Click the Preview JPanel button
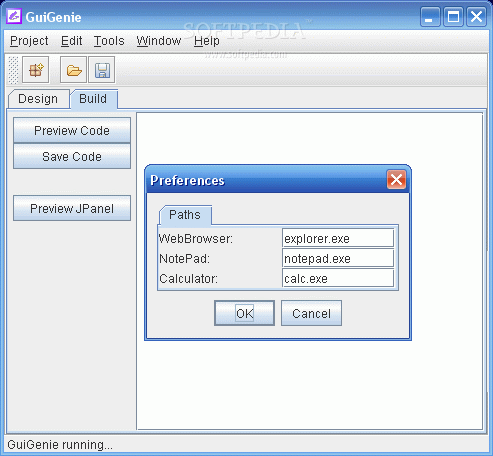Image resolution: width=493 pixels, height=456 pixels. click(x=72, y=208)
